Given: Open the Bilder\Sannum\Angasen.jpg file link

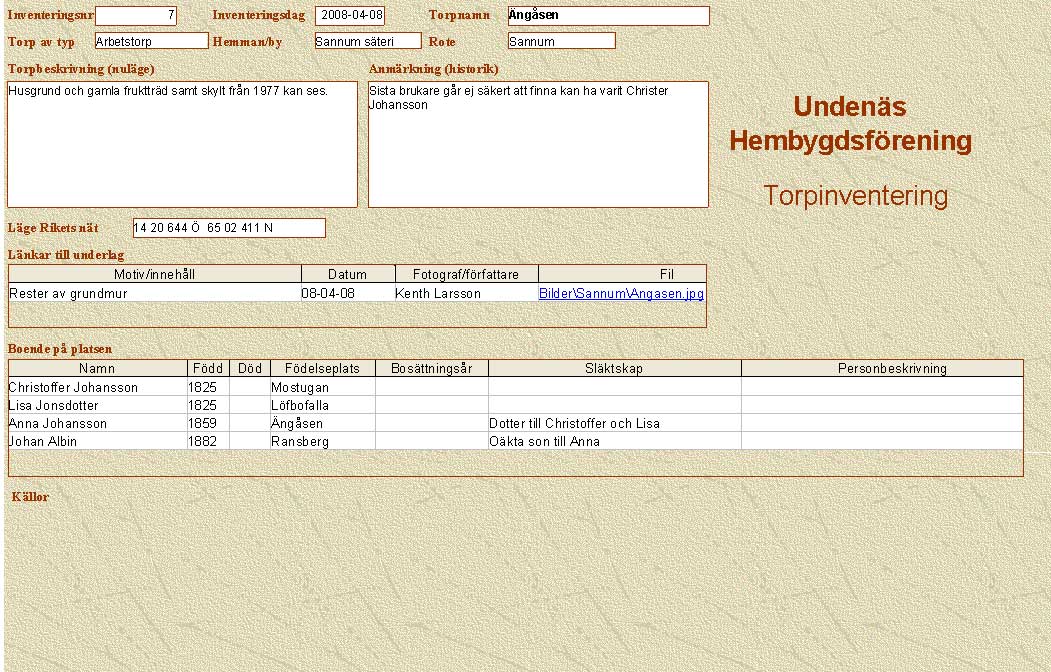Looking at the screenshot, I should pos(621,294).
